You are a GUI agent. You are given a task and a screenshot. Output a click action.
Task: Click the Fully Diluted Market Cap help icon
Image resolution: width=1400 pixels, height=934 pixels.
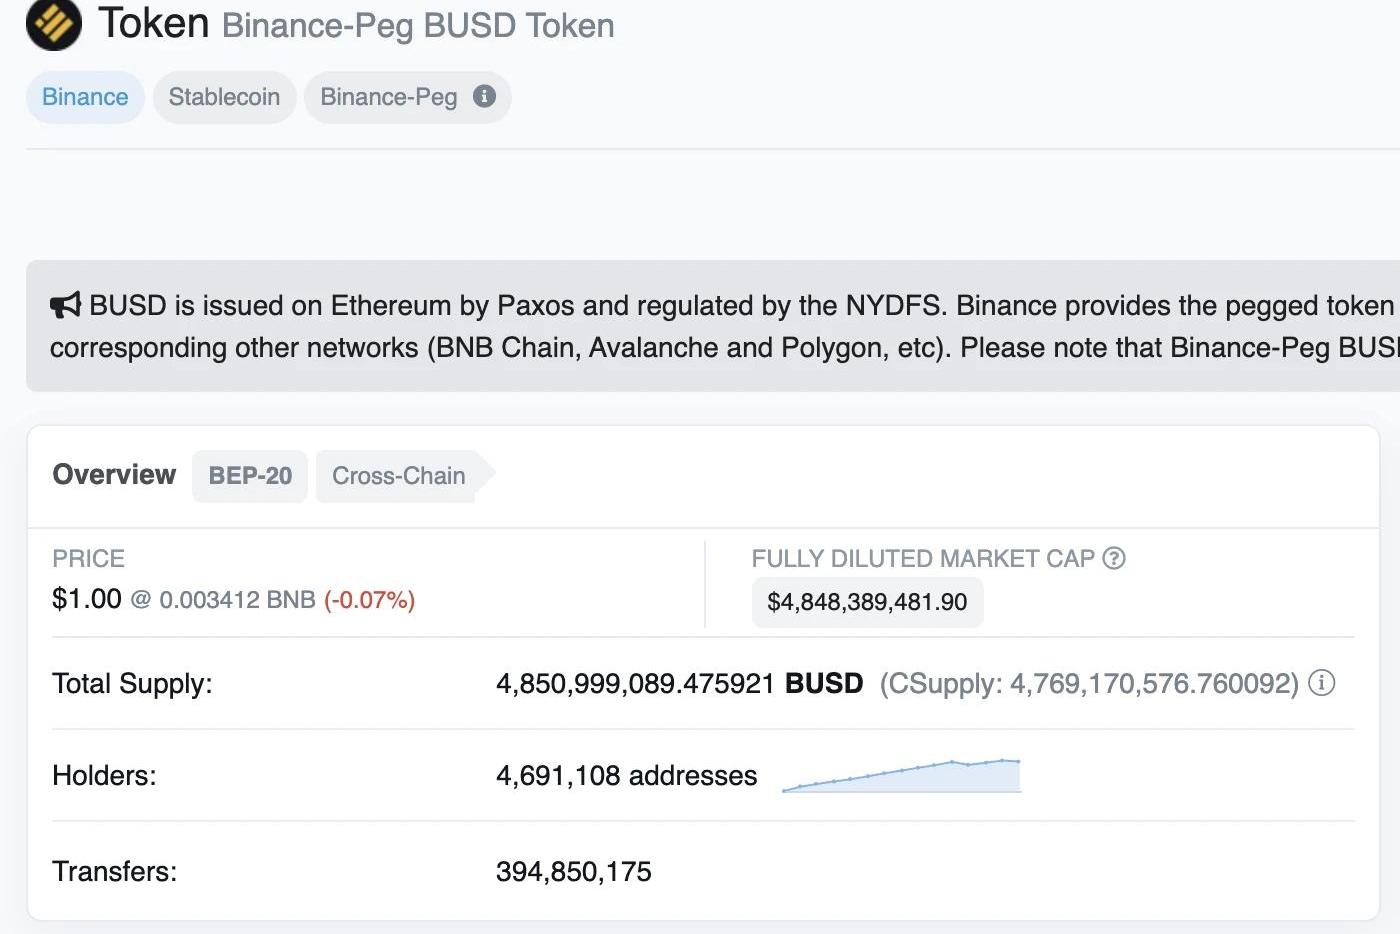1114,558
